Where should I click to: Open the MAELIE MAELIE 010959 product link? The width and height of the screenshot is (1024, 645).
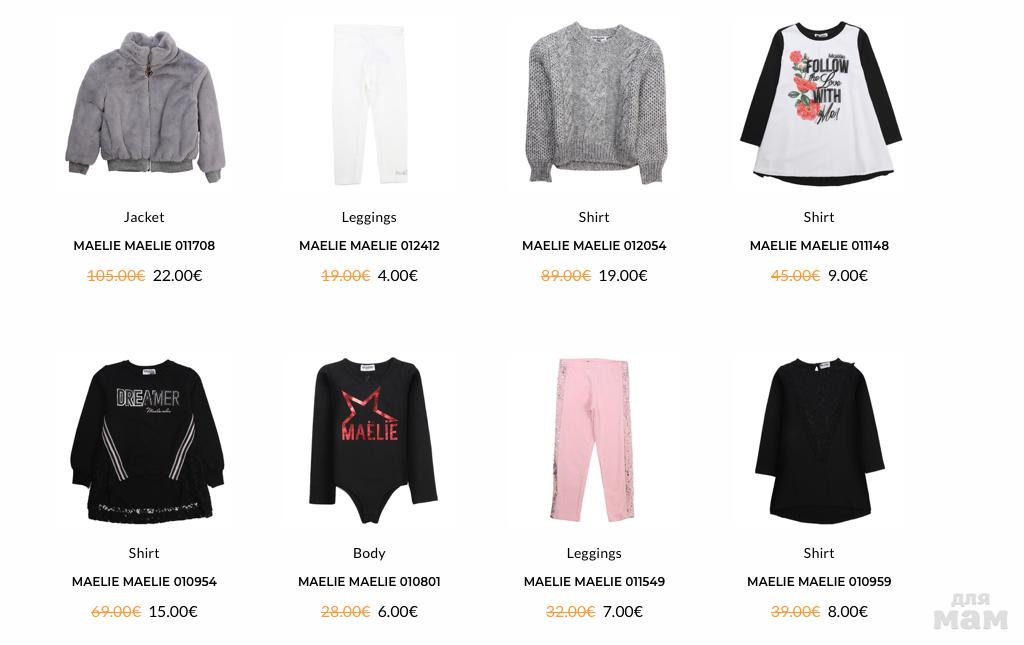tap(819, 582)
